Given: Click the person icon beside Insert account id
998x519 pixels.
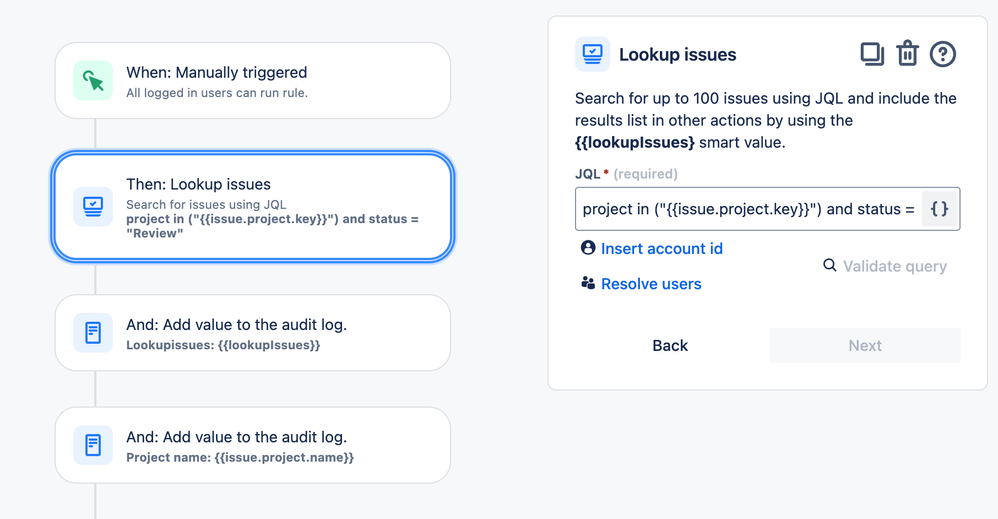Looking at the screenshot, I should (x=588, y=248).
